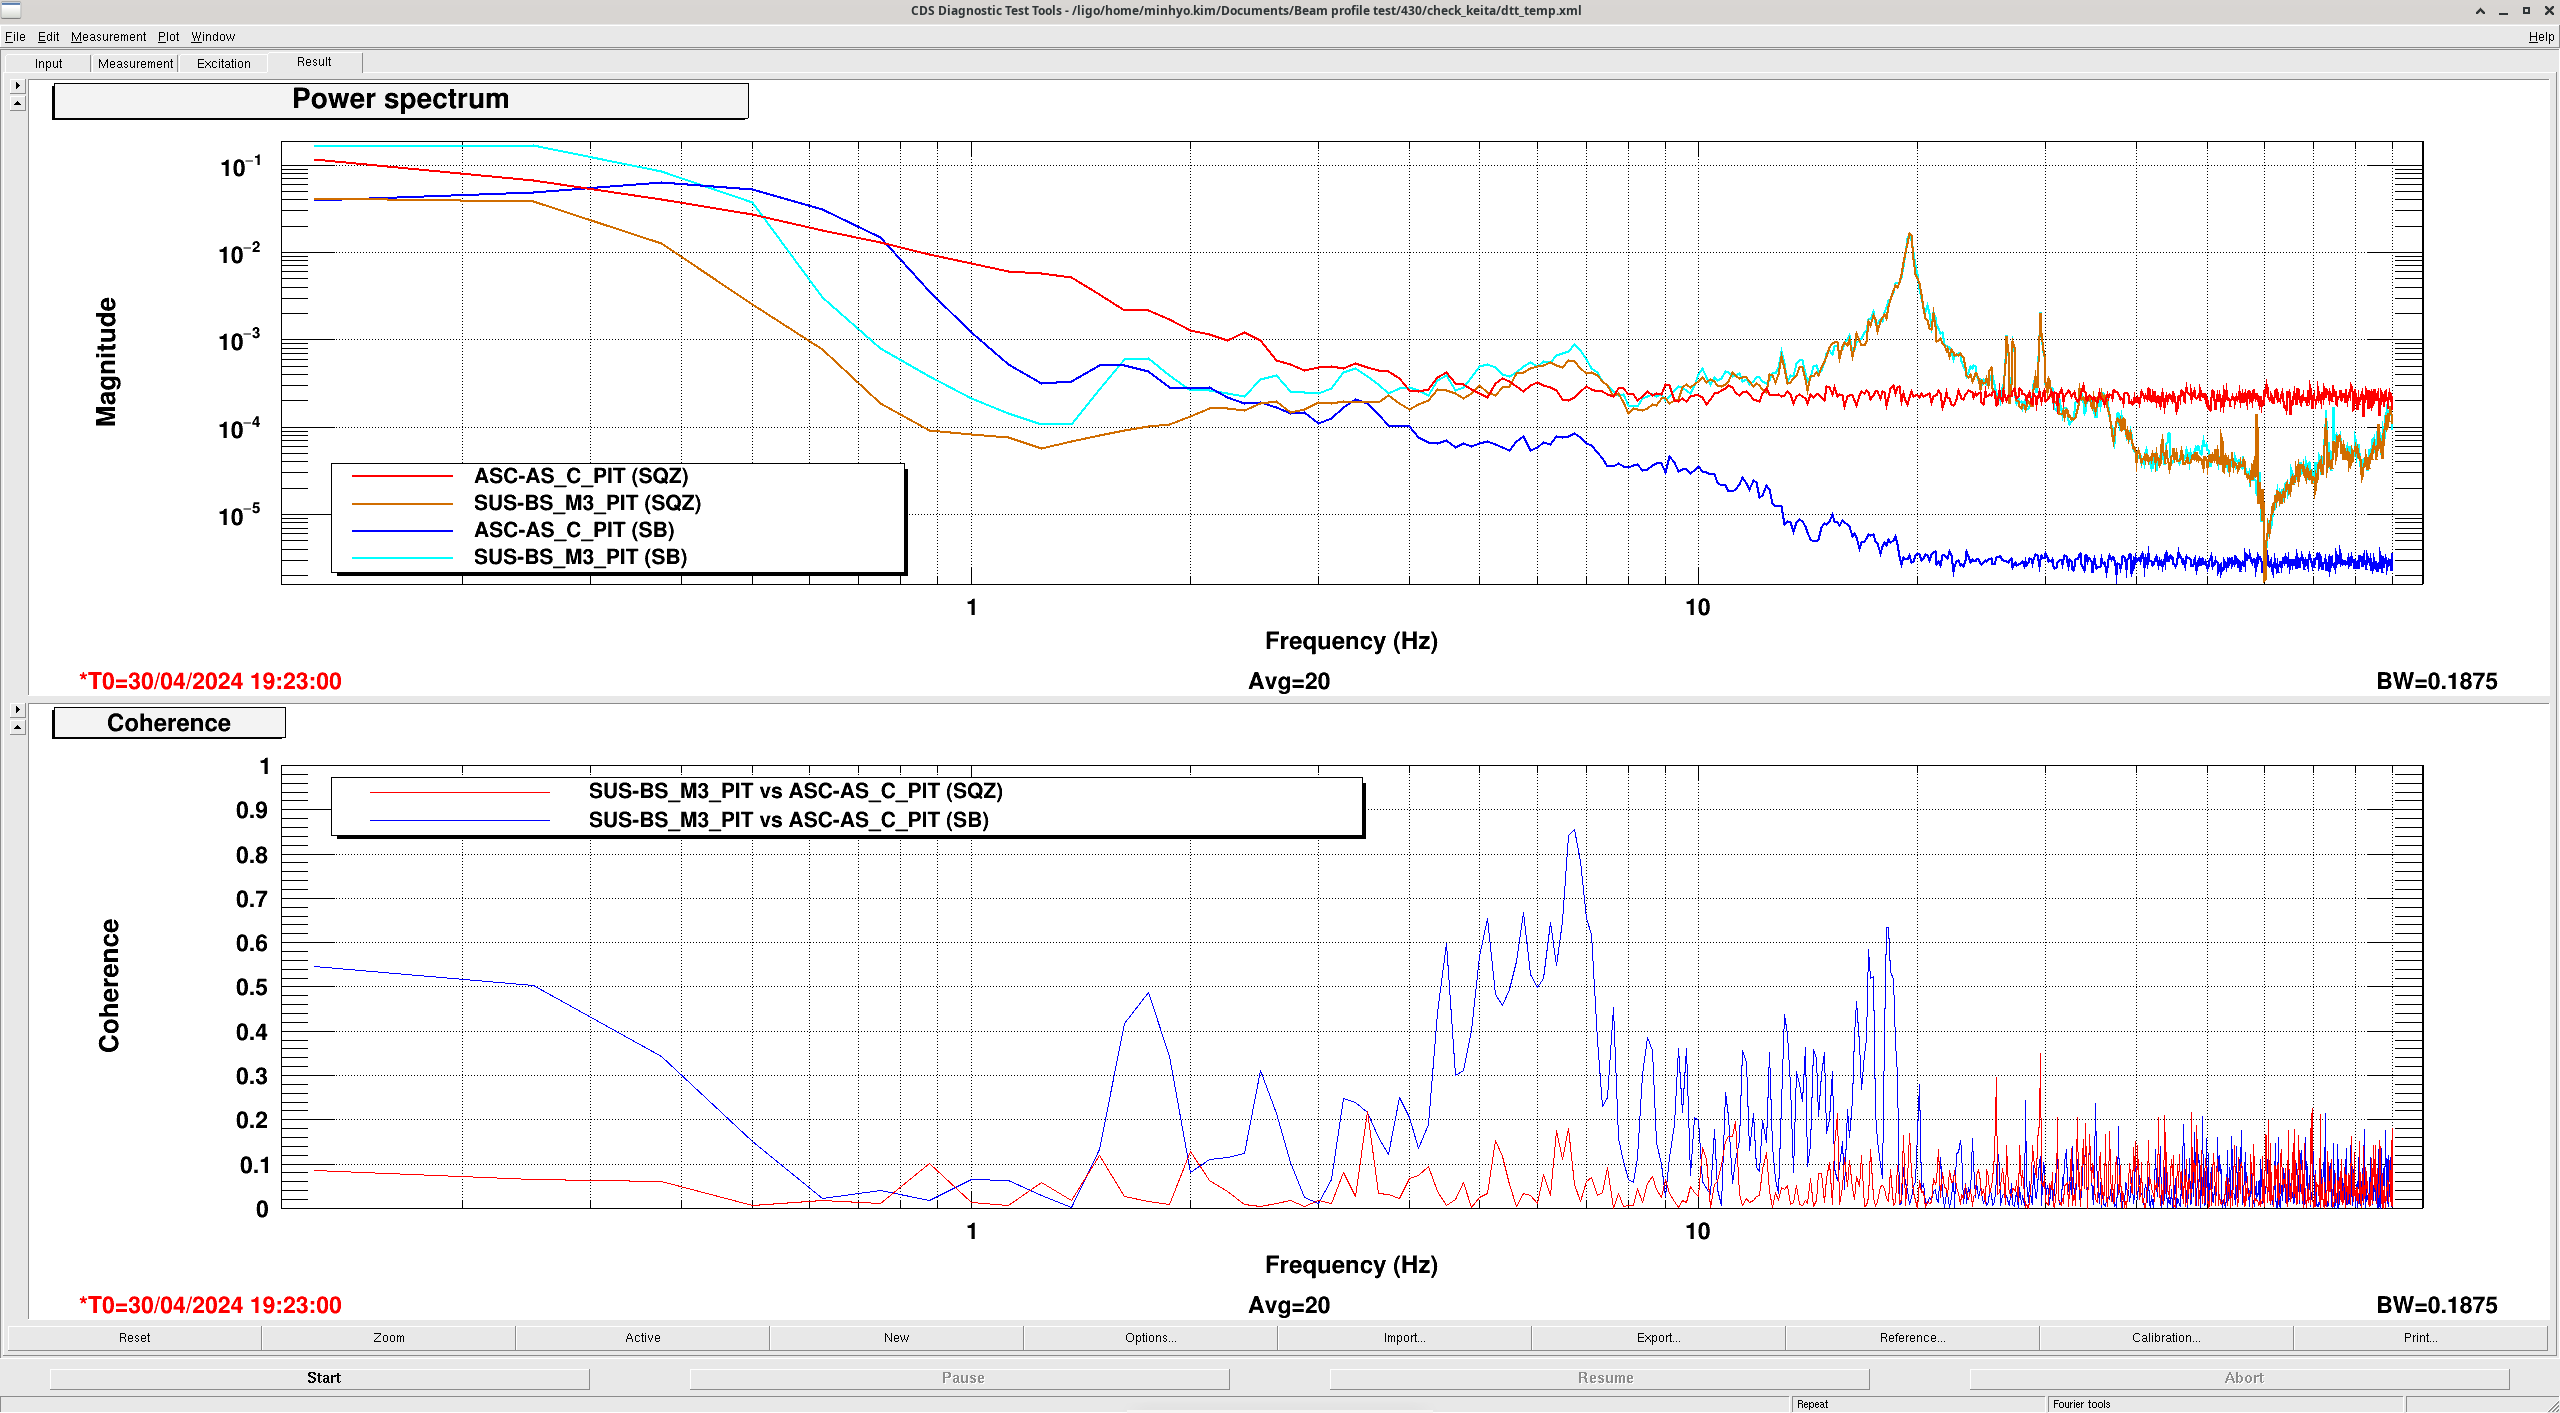Click the Options... button
The image size is (2560, 1413).
(1150, 1338)
